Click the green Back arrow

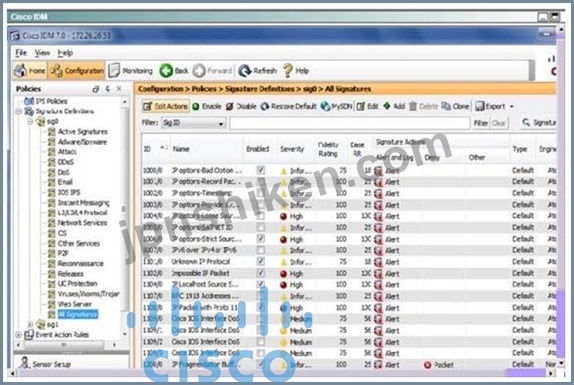coord(166,71)
